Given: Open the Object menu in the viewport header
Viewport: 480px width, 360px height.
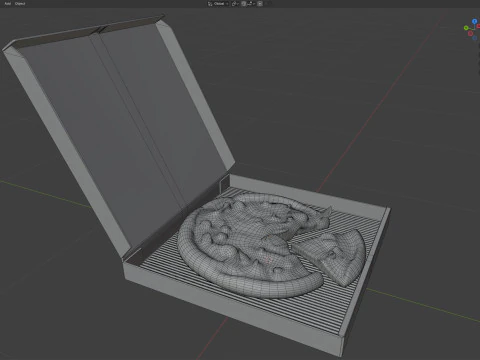Looking at the screenshot, I should tap(20, 4).
